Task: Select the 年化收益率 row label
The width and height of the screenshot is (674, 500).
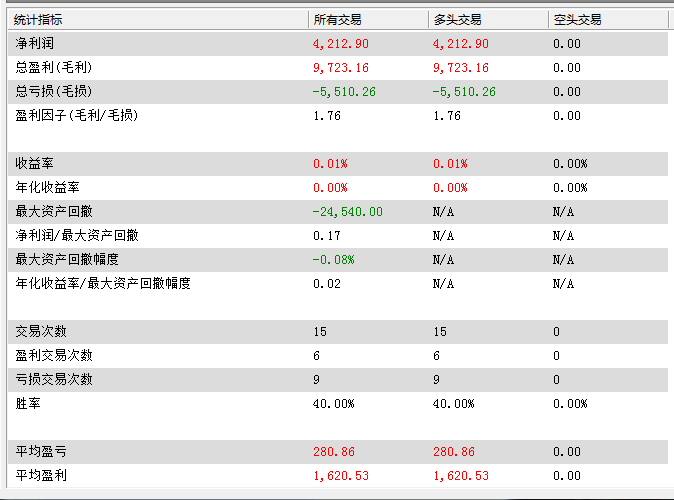Action: point(46,188)
